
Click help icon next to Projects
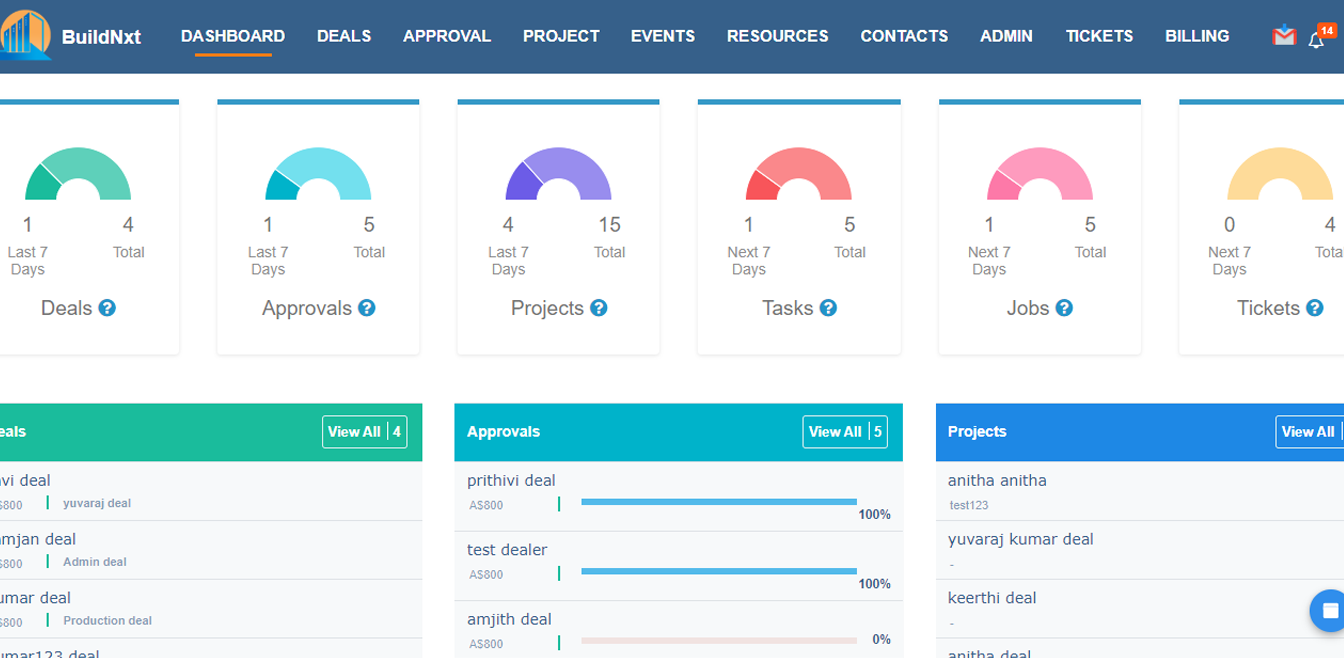[x=599, y=308]
